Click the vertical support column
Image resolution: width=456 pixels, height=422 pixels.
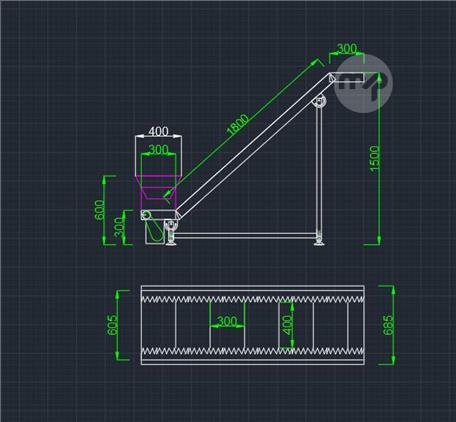tap(319, 170)
